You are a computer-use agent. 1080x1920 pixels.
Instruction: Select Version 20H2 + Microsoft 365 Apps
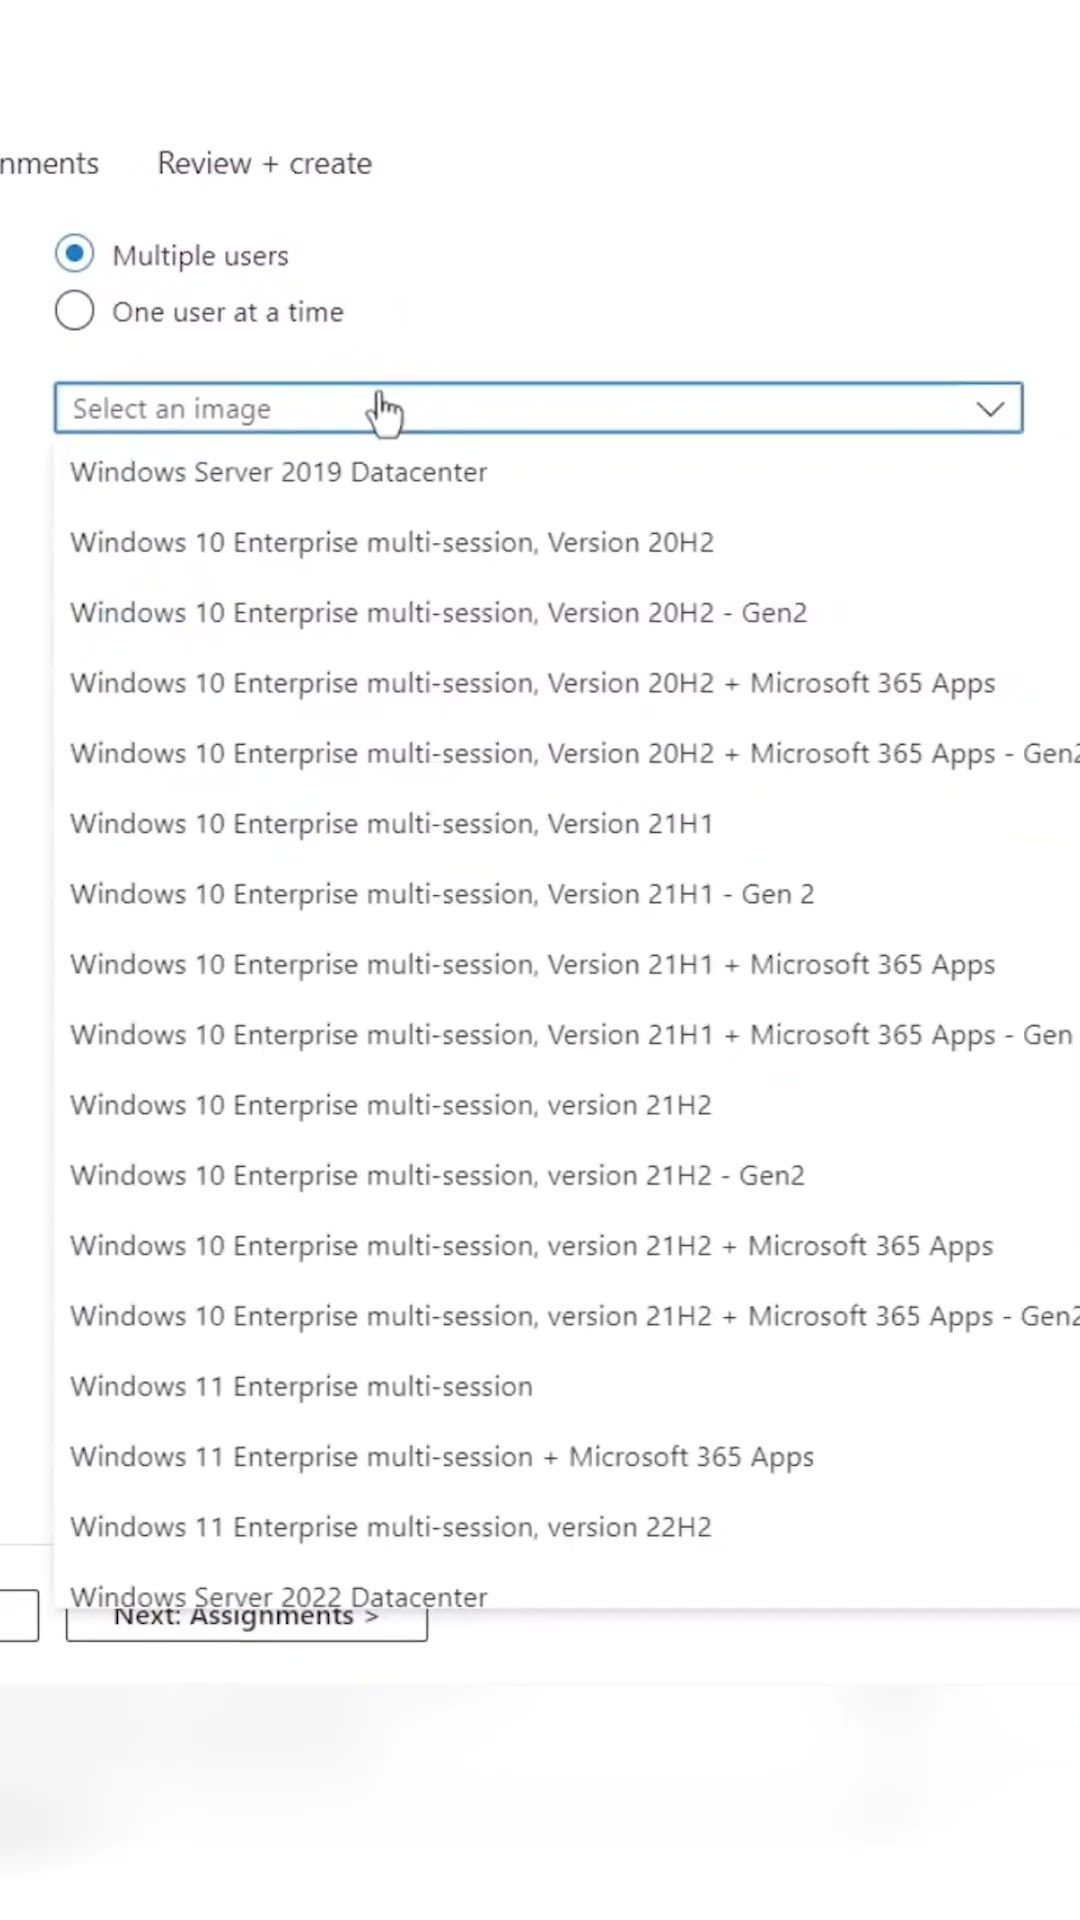532,683
